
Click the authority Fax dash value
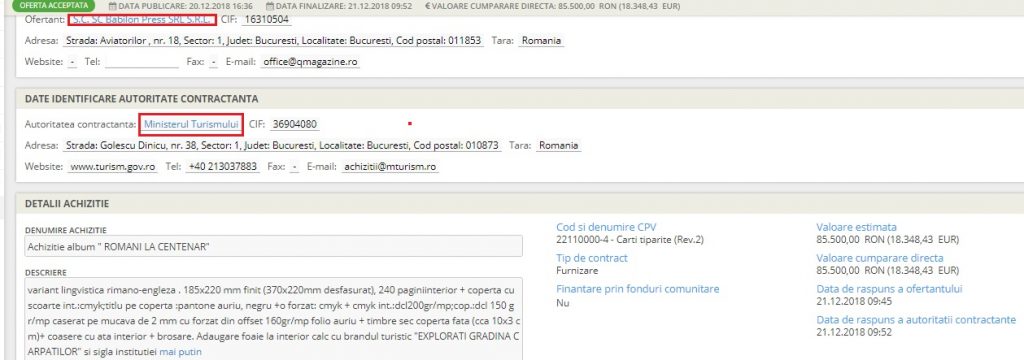[295, 167]
